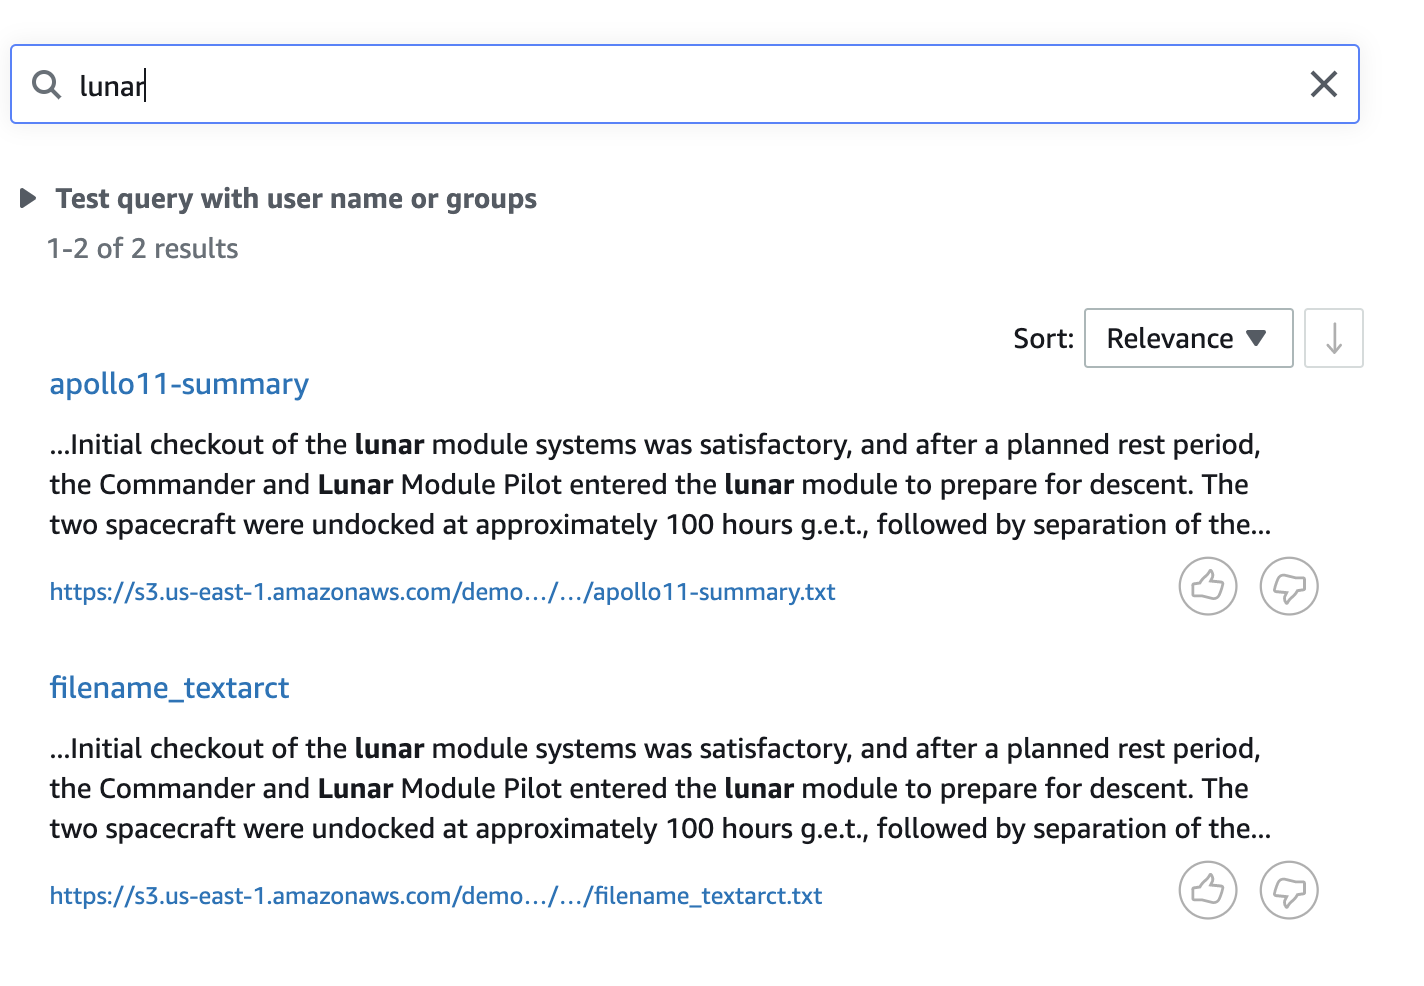Viewport: 1424px width, 986px height.
Task: Give thumbs up to apollo11-summary result
Action: click(1208, 586)
